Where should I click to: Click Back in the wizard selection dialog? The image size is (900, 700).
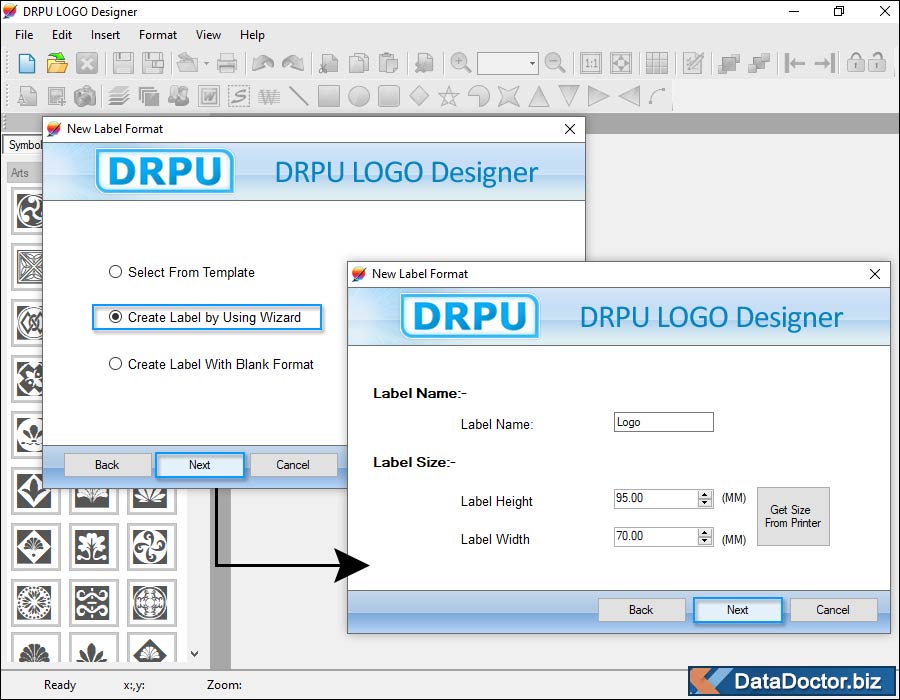click(107, 465)
